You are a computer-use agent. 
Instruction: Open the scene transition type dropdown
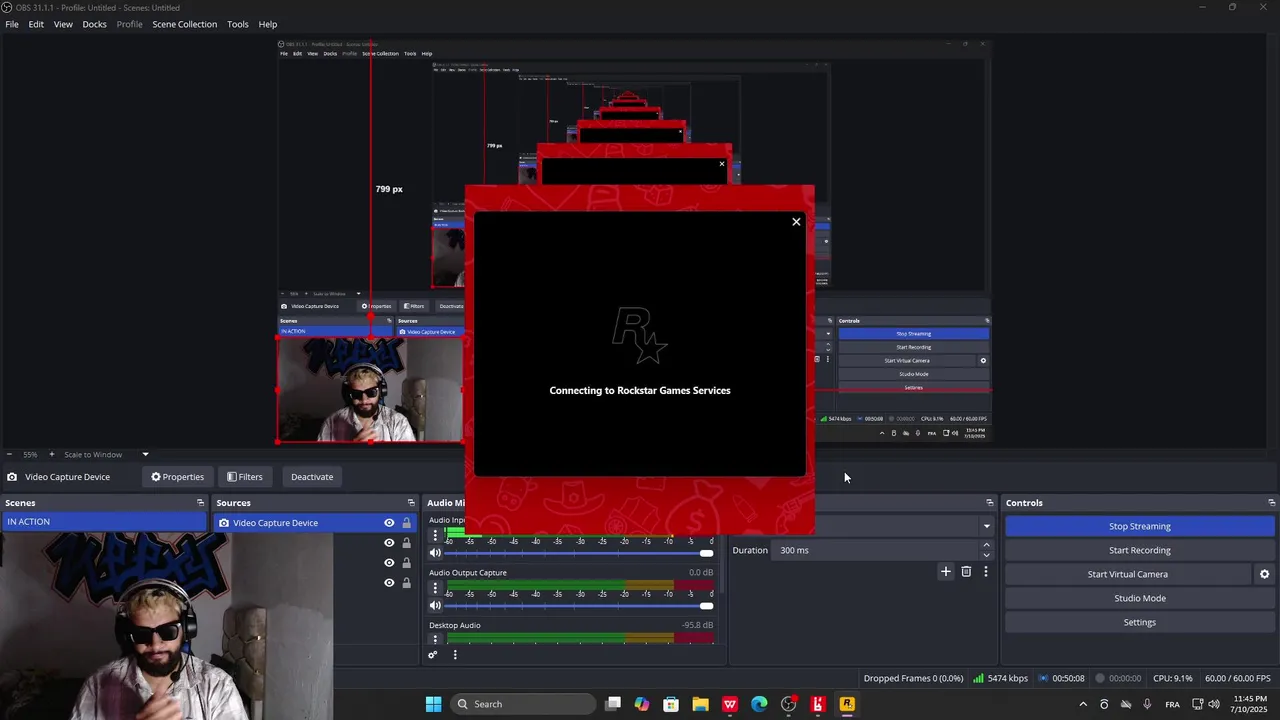[x=986, y=526]
